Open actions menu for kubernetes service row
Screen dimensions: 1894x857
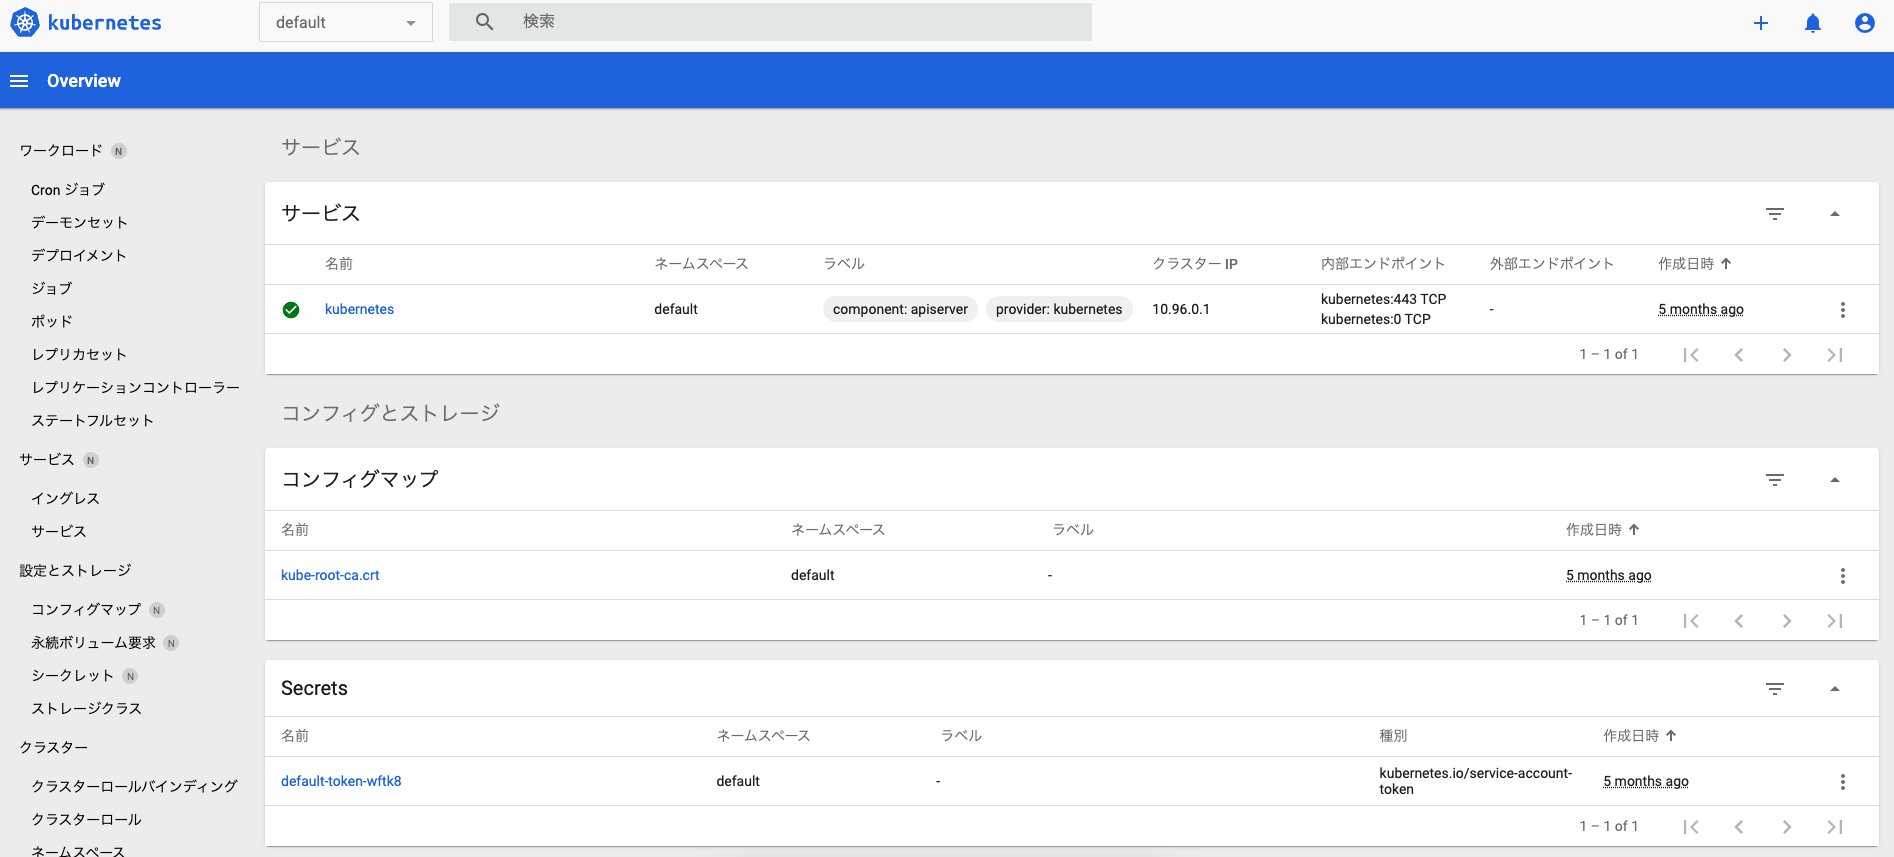pos(1843,310)
